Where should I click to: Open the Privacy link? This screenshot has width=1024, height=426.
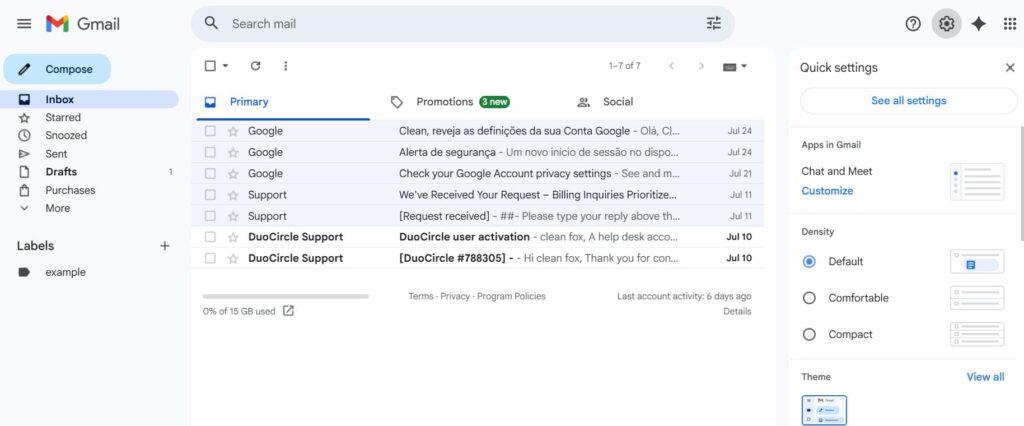click(x=455, y=296)
